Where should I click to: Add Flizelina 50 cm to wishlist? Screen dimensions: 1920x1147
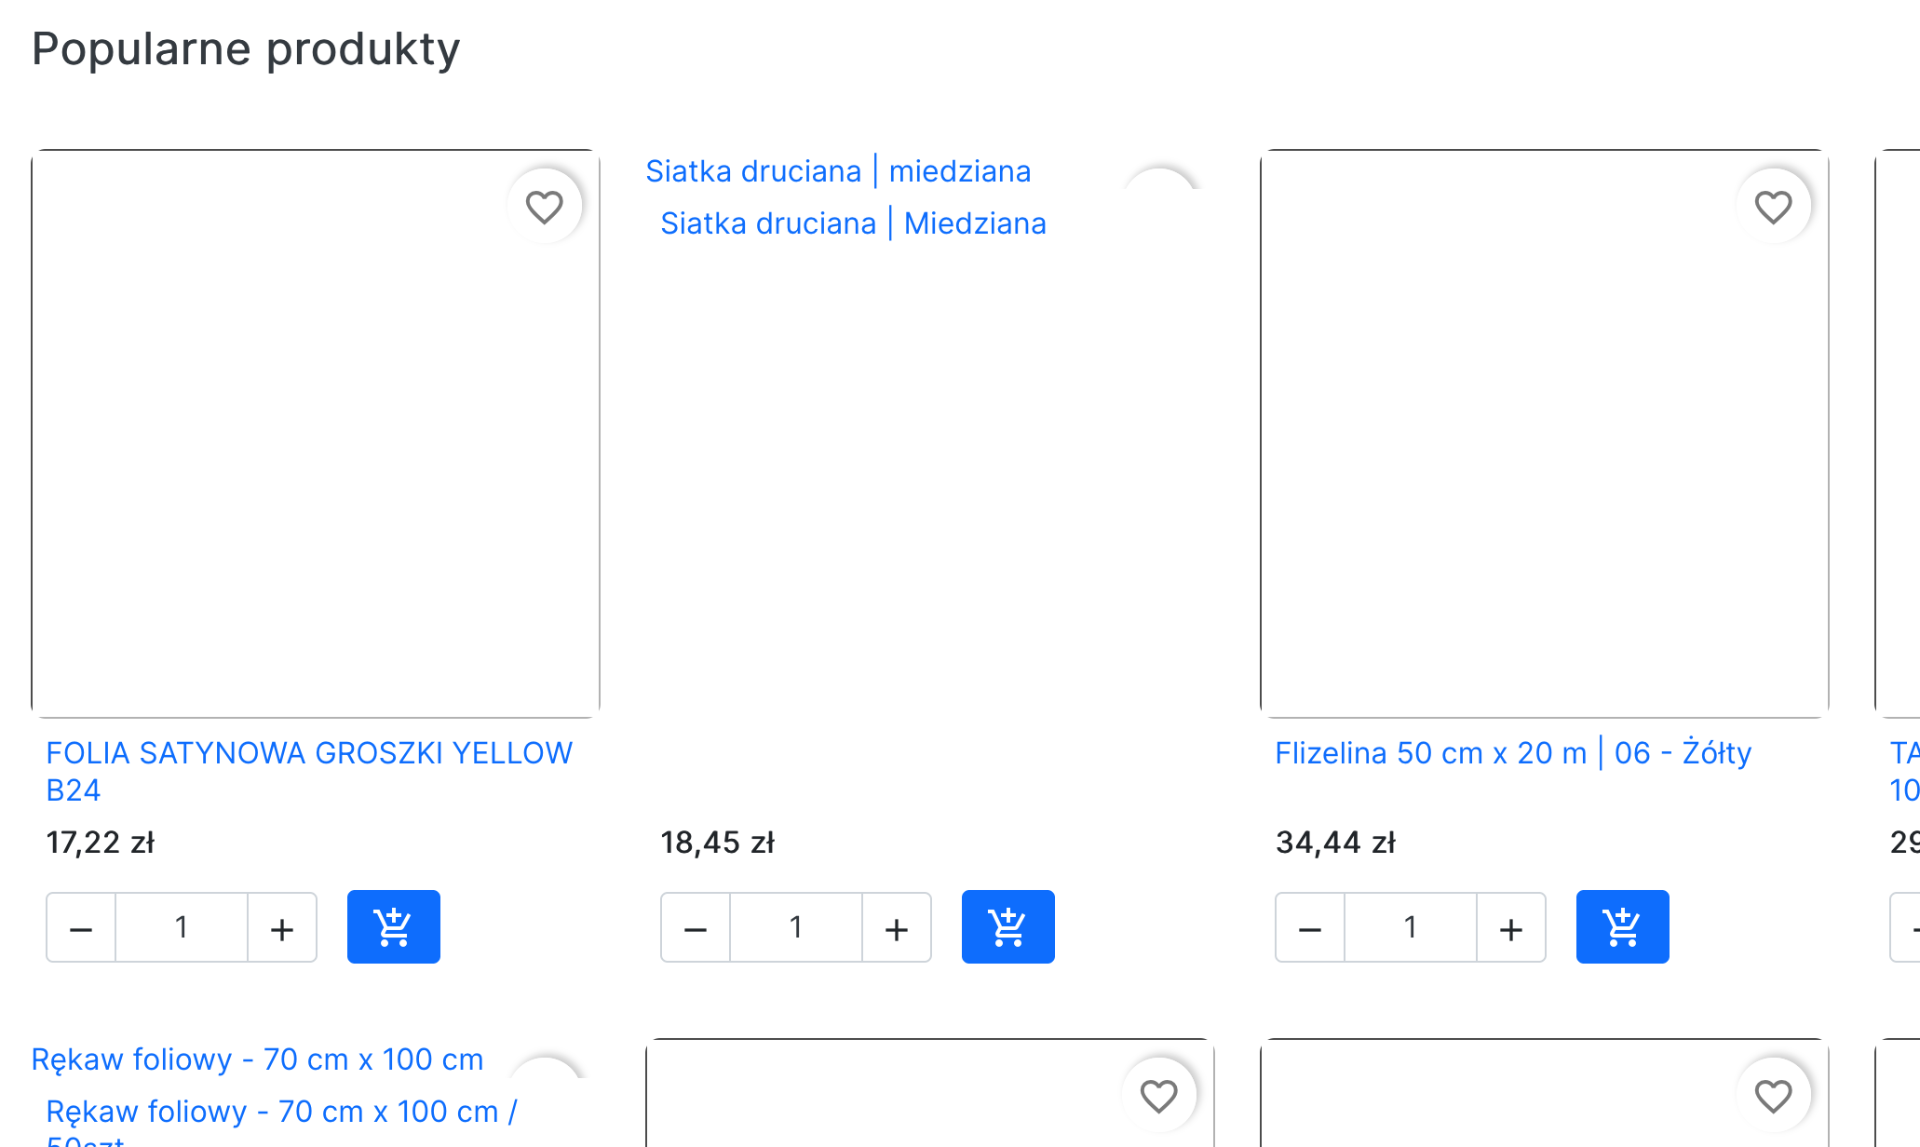tap(1773, 207)
